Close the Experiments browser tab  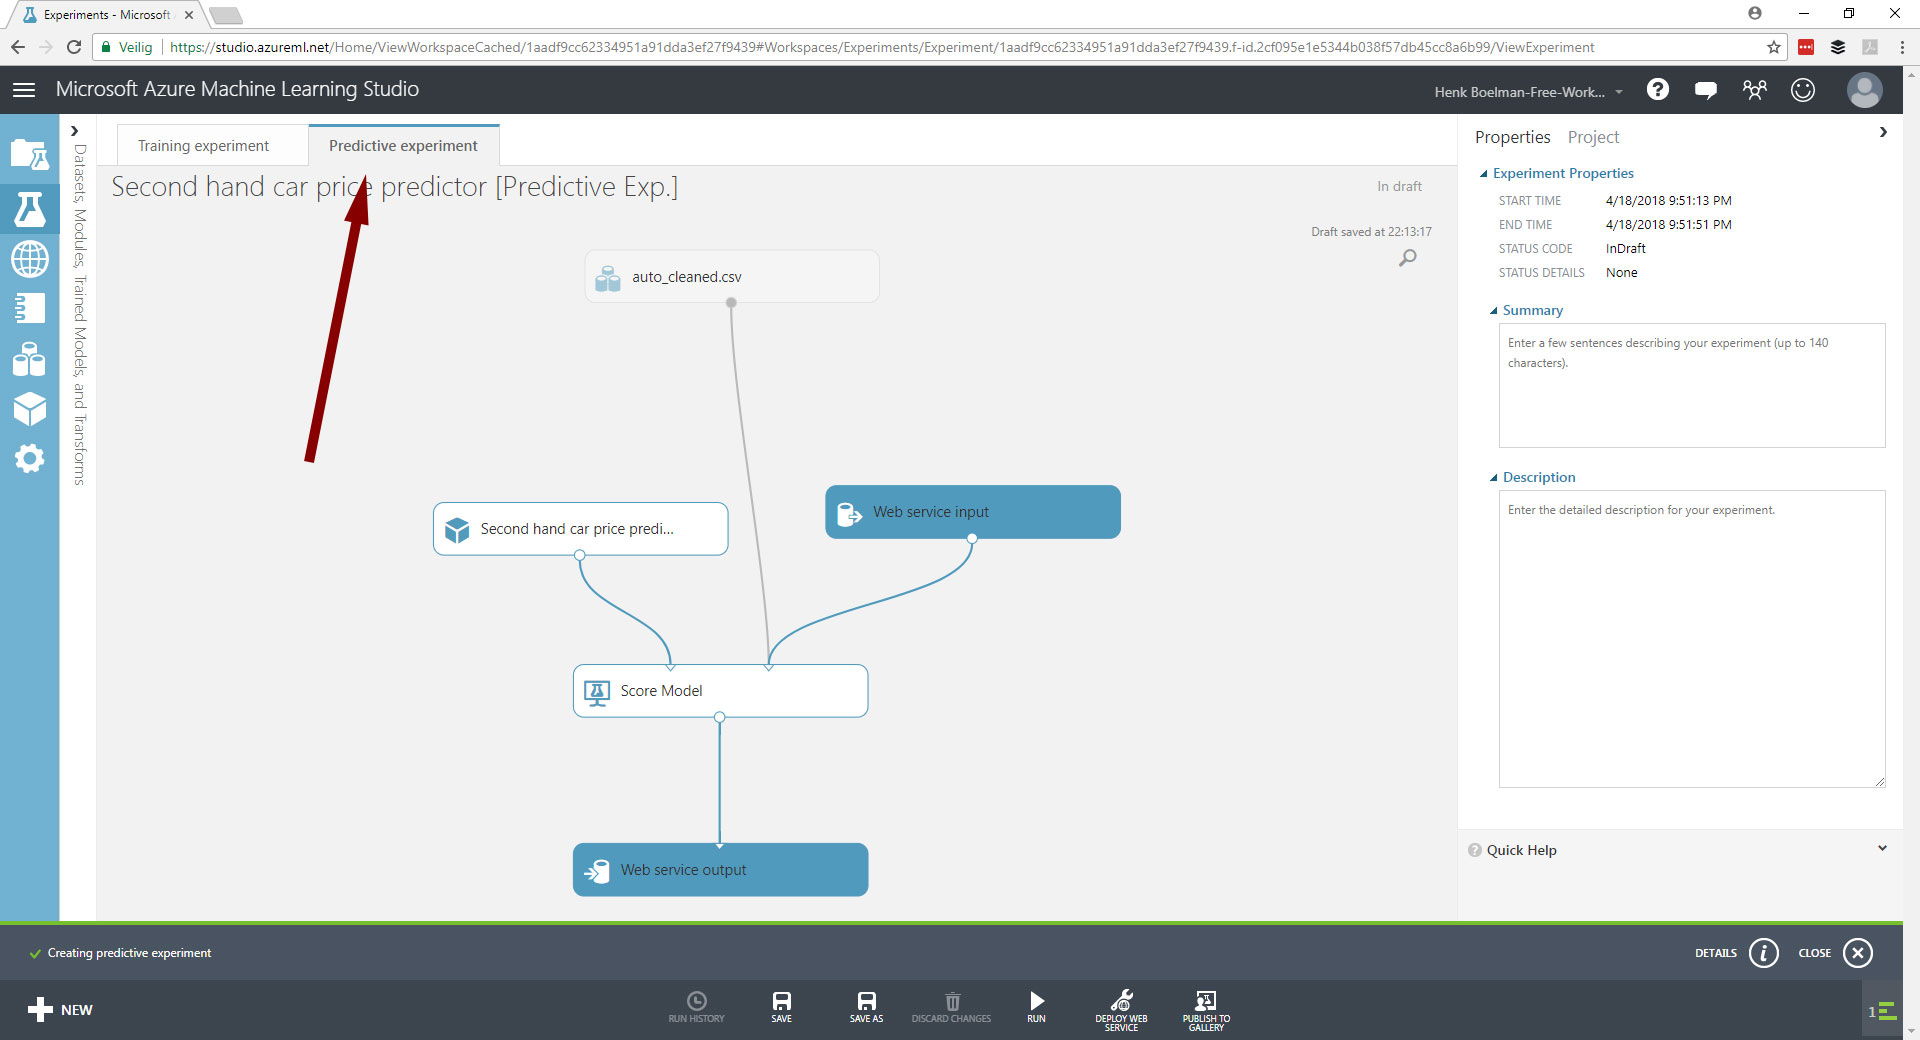click(x=189, y=15)
